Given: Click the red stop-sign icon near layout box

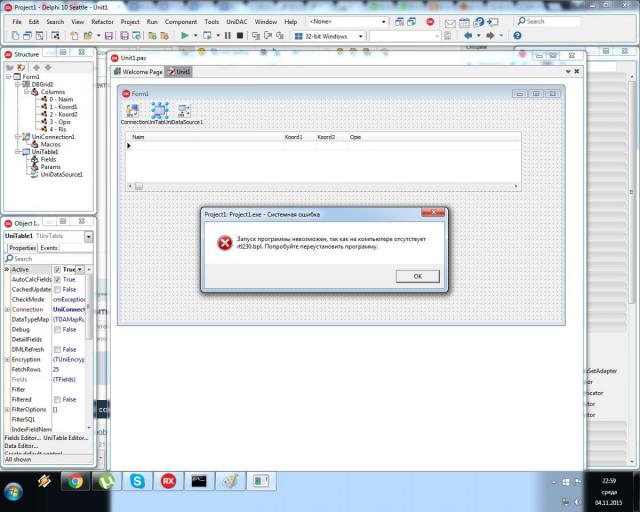Looking at the screenshot, I should click(x=430, y=22).
